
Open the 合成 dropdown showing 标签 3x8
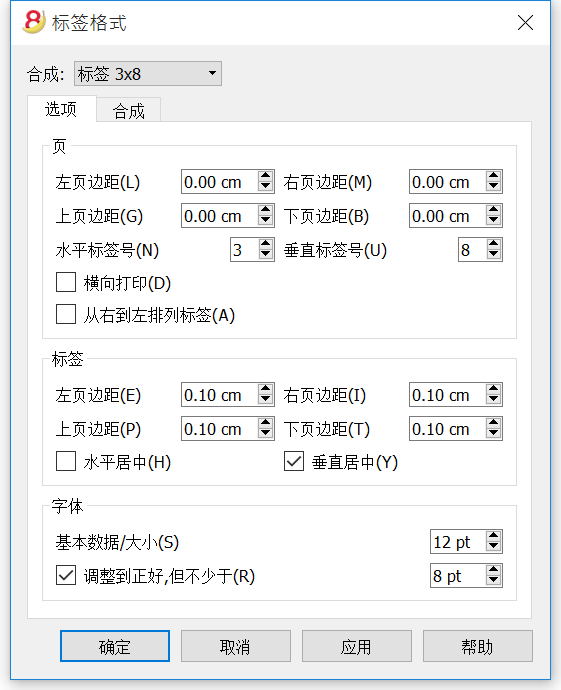tap(148, 73)
